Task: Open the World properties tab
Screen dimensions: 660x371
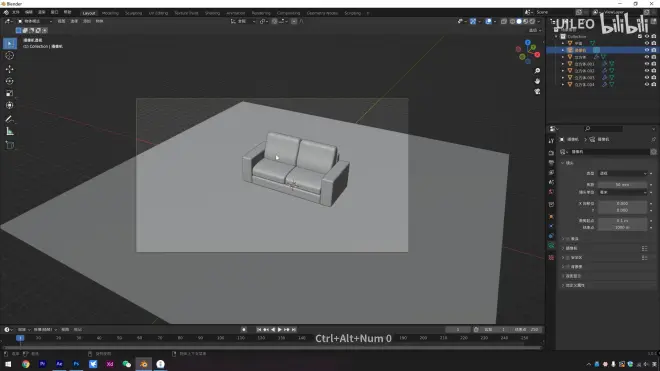Action: coord(551,192)
